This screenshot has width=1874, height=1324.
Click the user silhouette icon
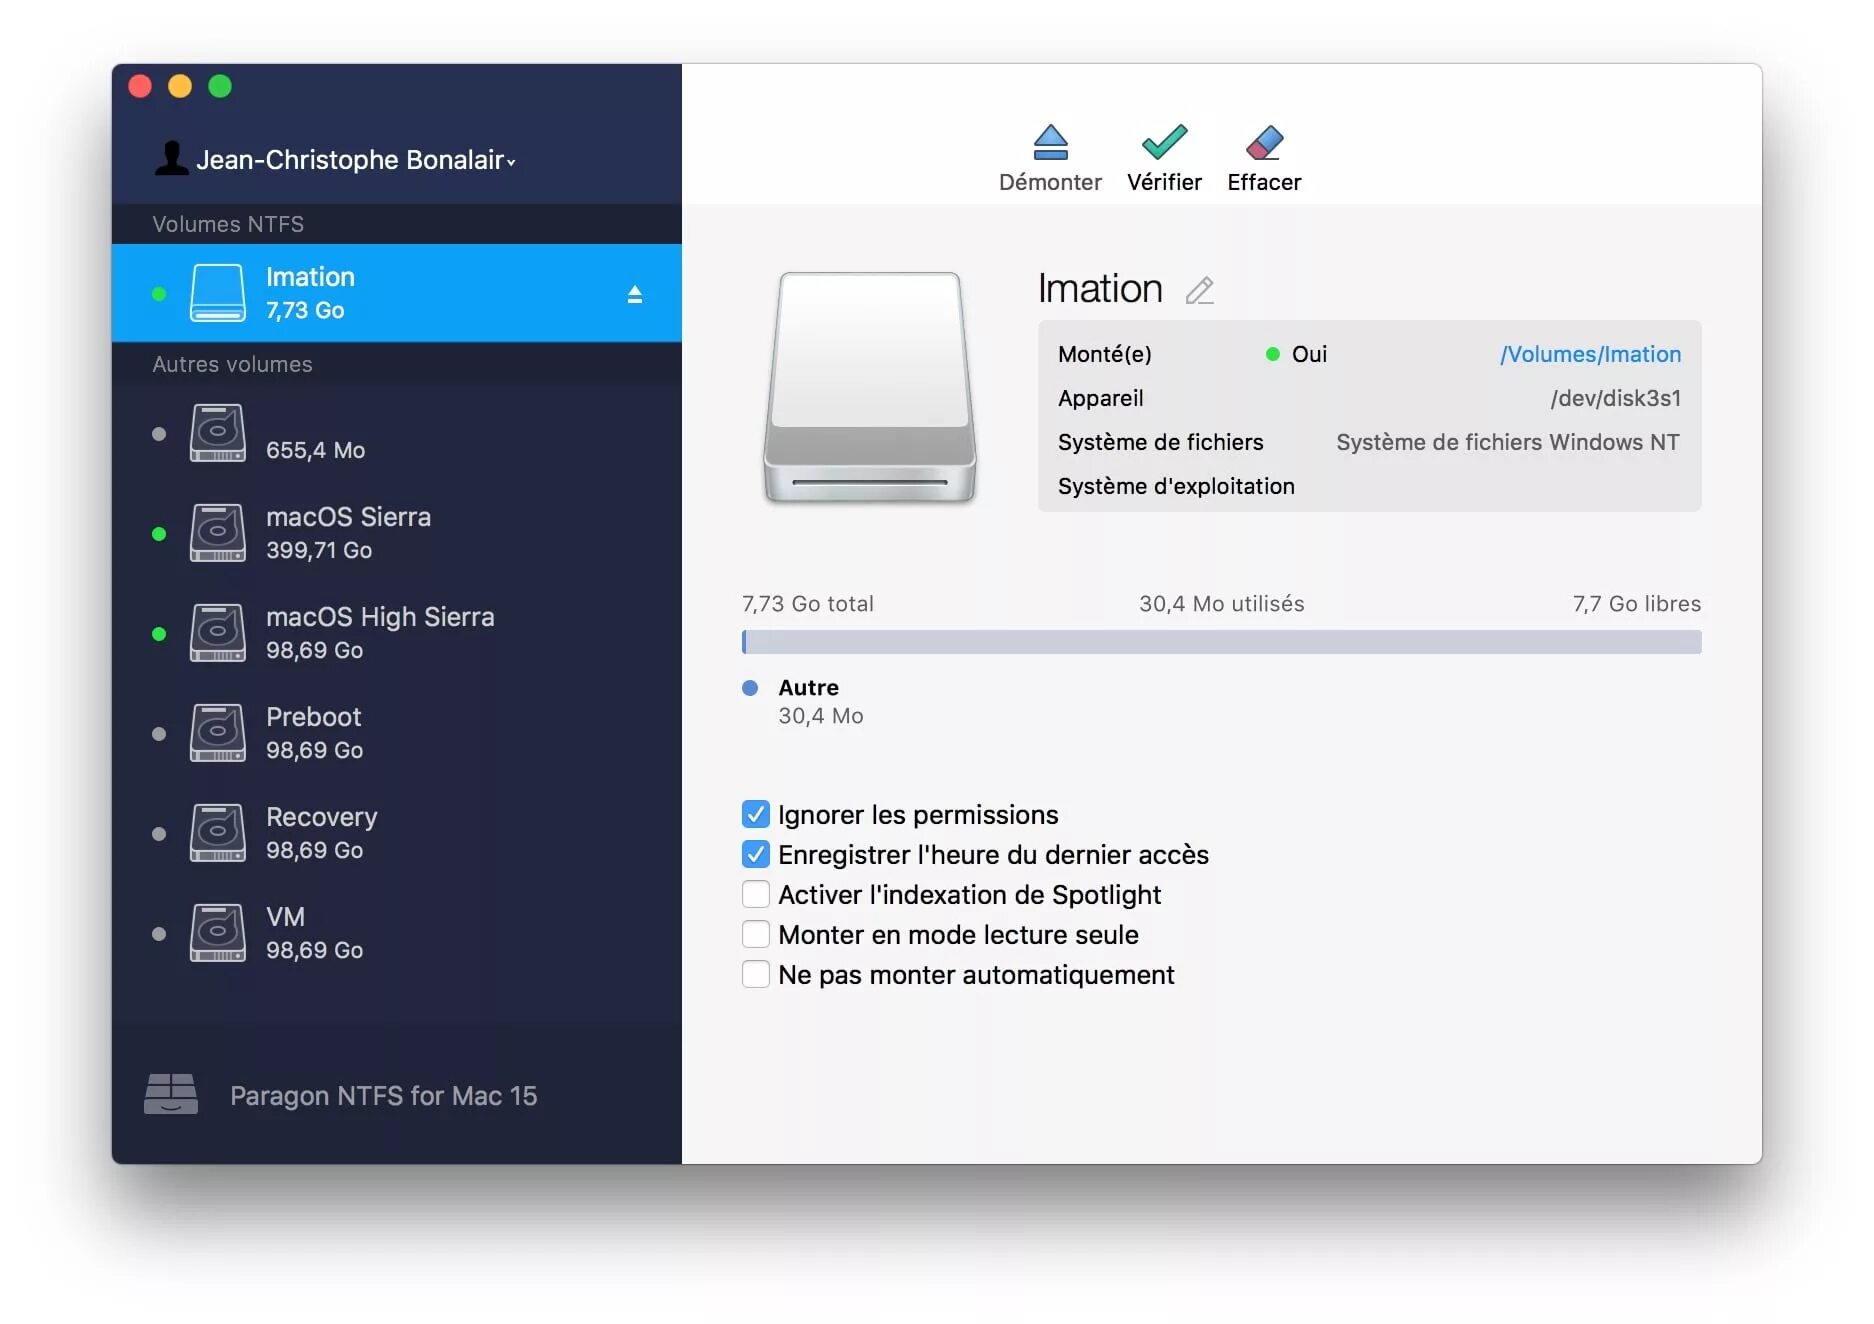172,158
